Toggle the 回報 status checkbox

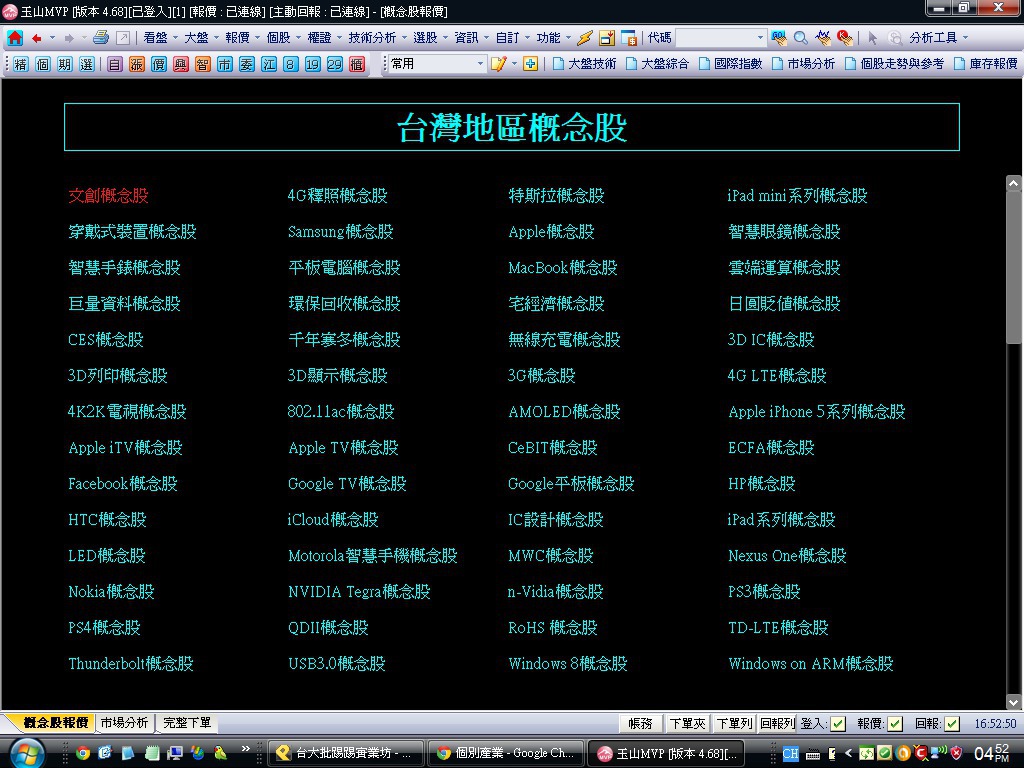coord(952,724)
